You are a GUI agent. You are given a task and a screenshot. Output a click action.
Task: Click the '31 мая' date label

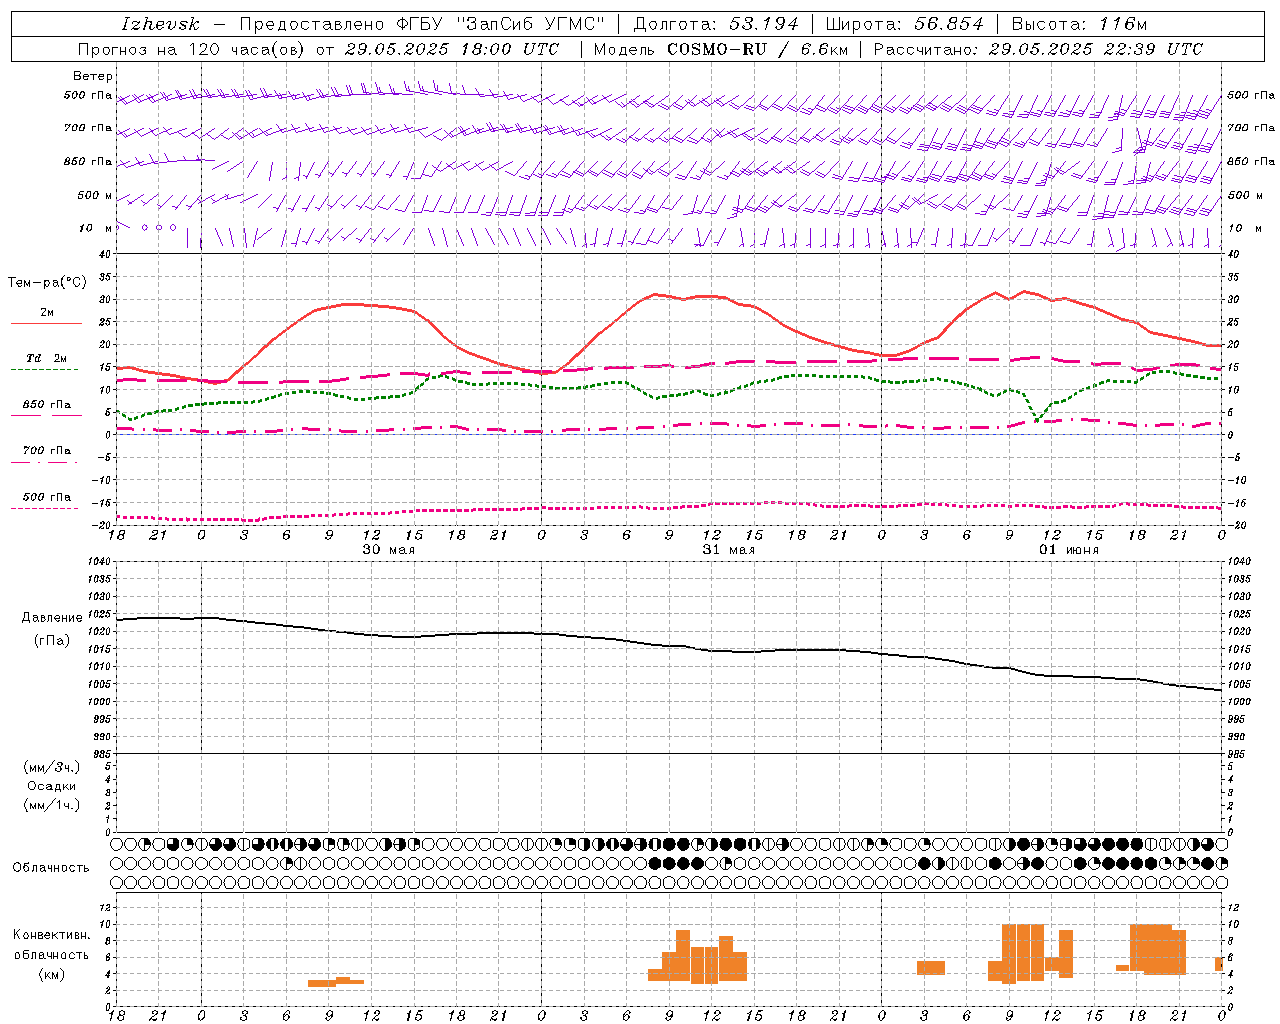(x=728, y=549)
